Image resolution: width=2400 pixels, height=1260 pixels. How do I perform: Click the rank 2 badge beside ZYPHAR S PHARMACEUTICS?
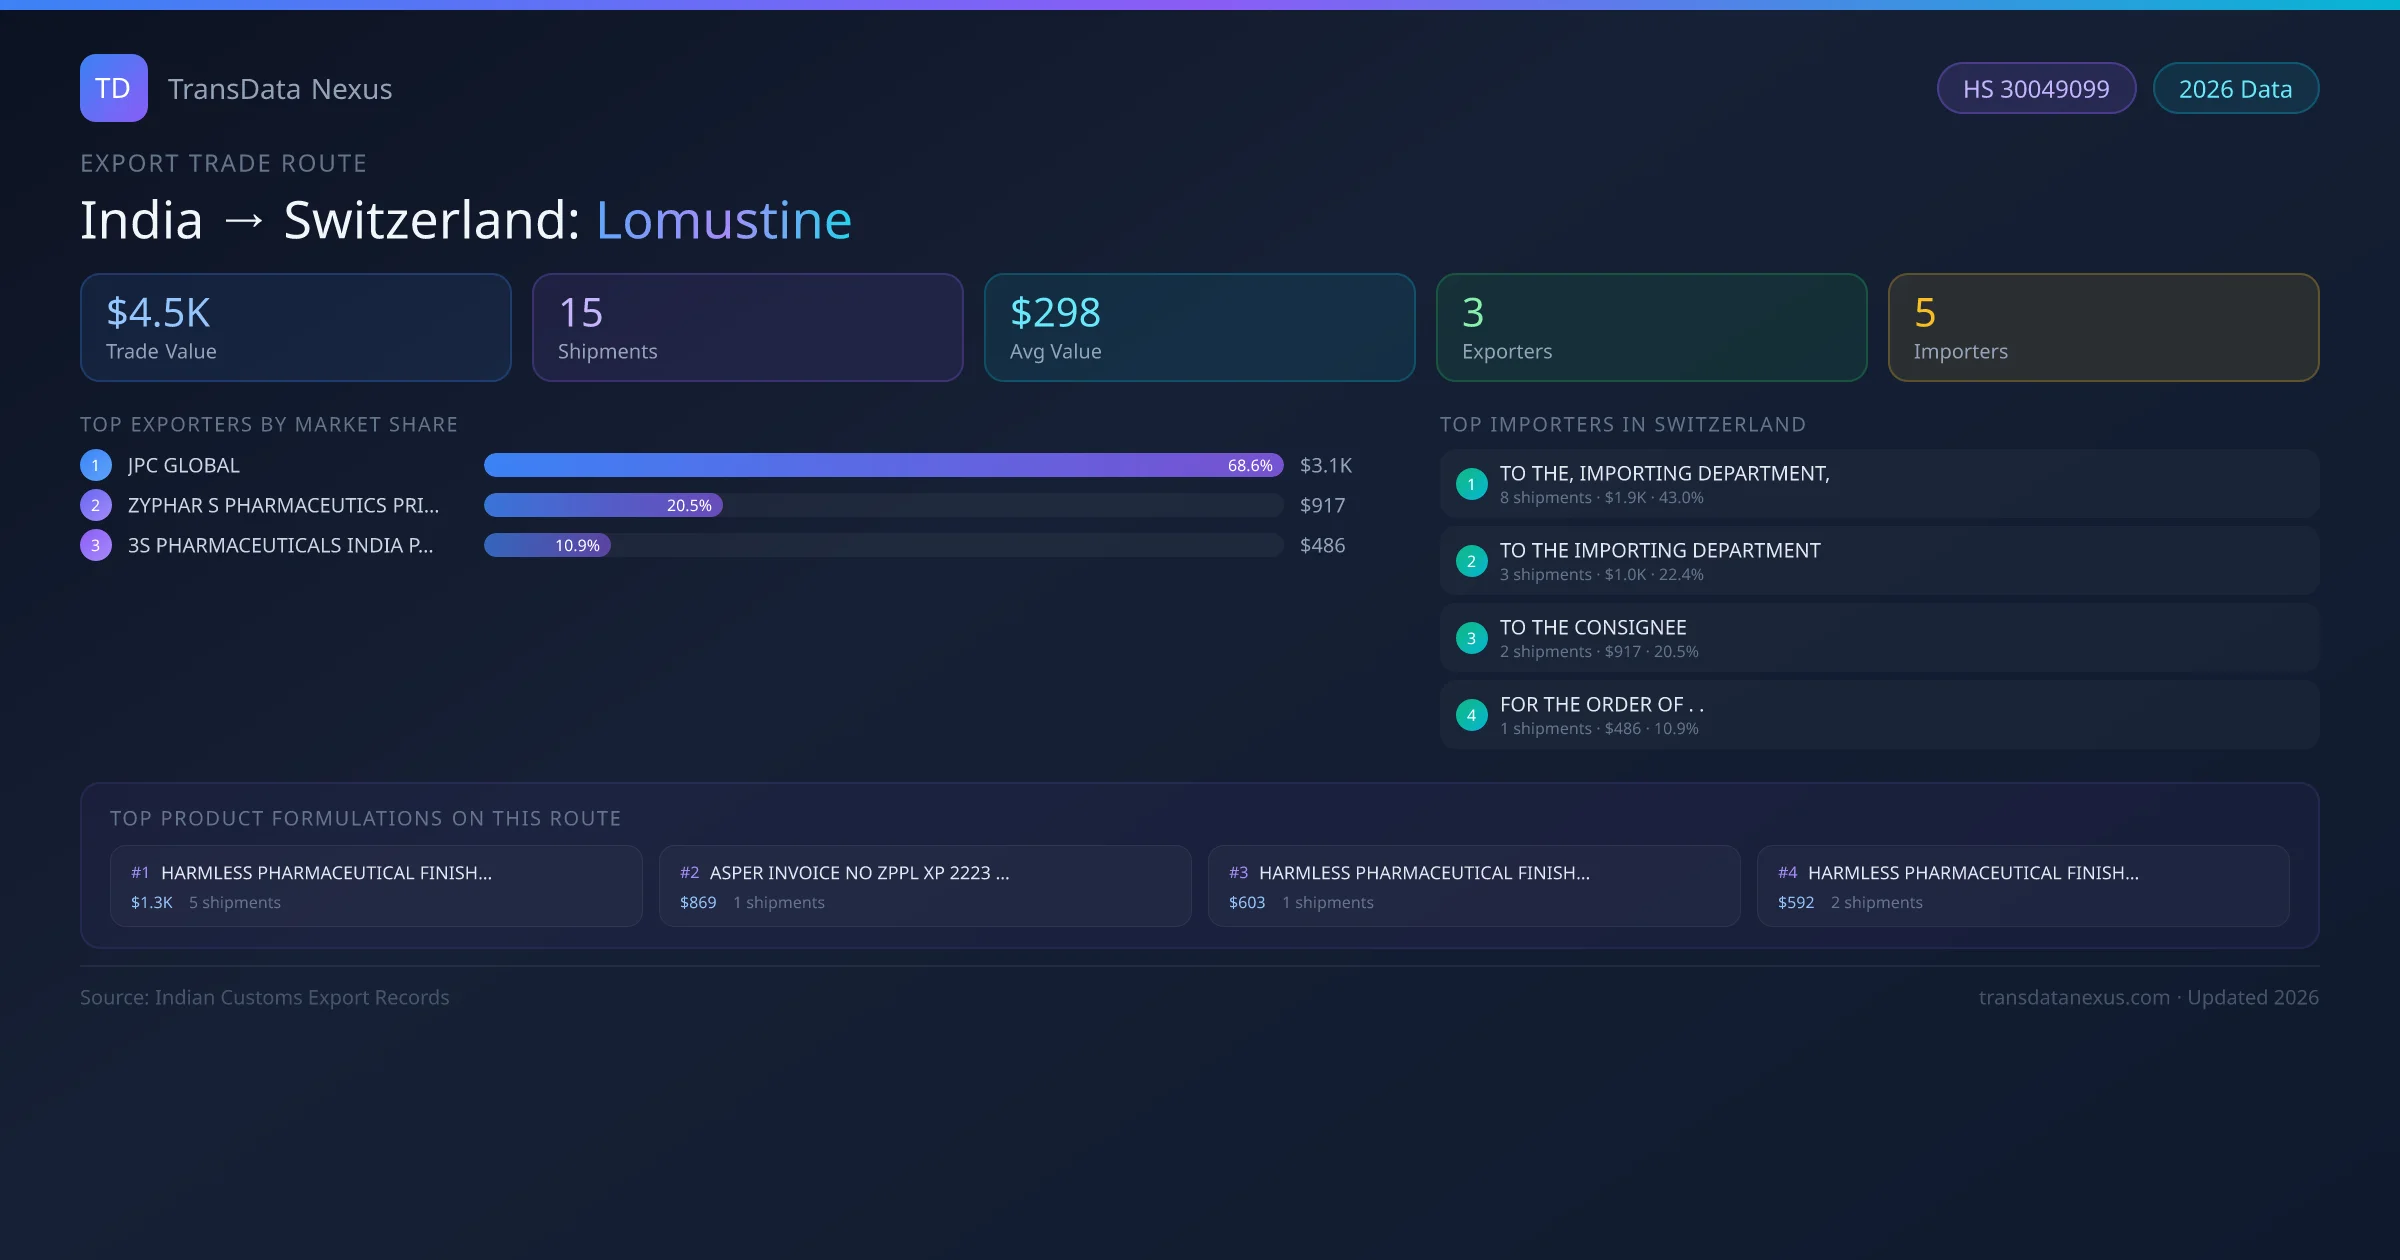coord(96,505)
